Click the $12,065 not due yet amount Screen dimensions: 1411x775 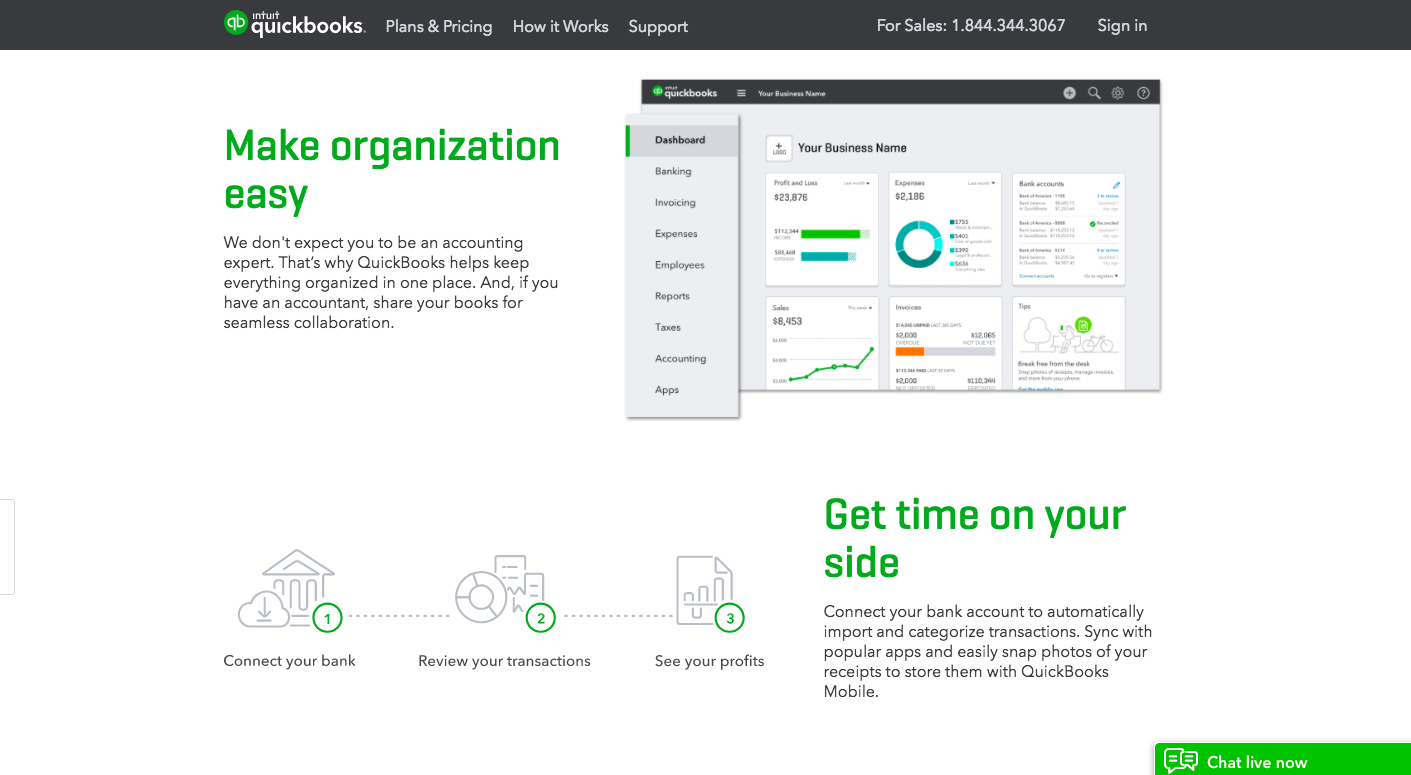coord(982,335)
